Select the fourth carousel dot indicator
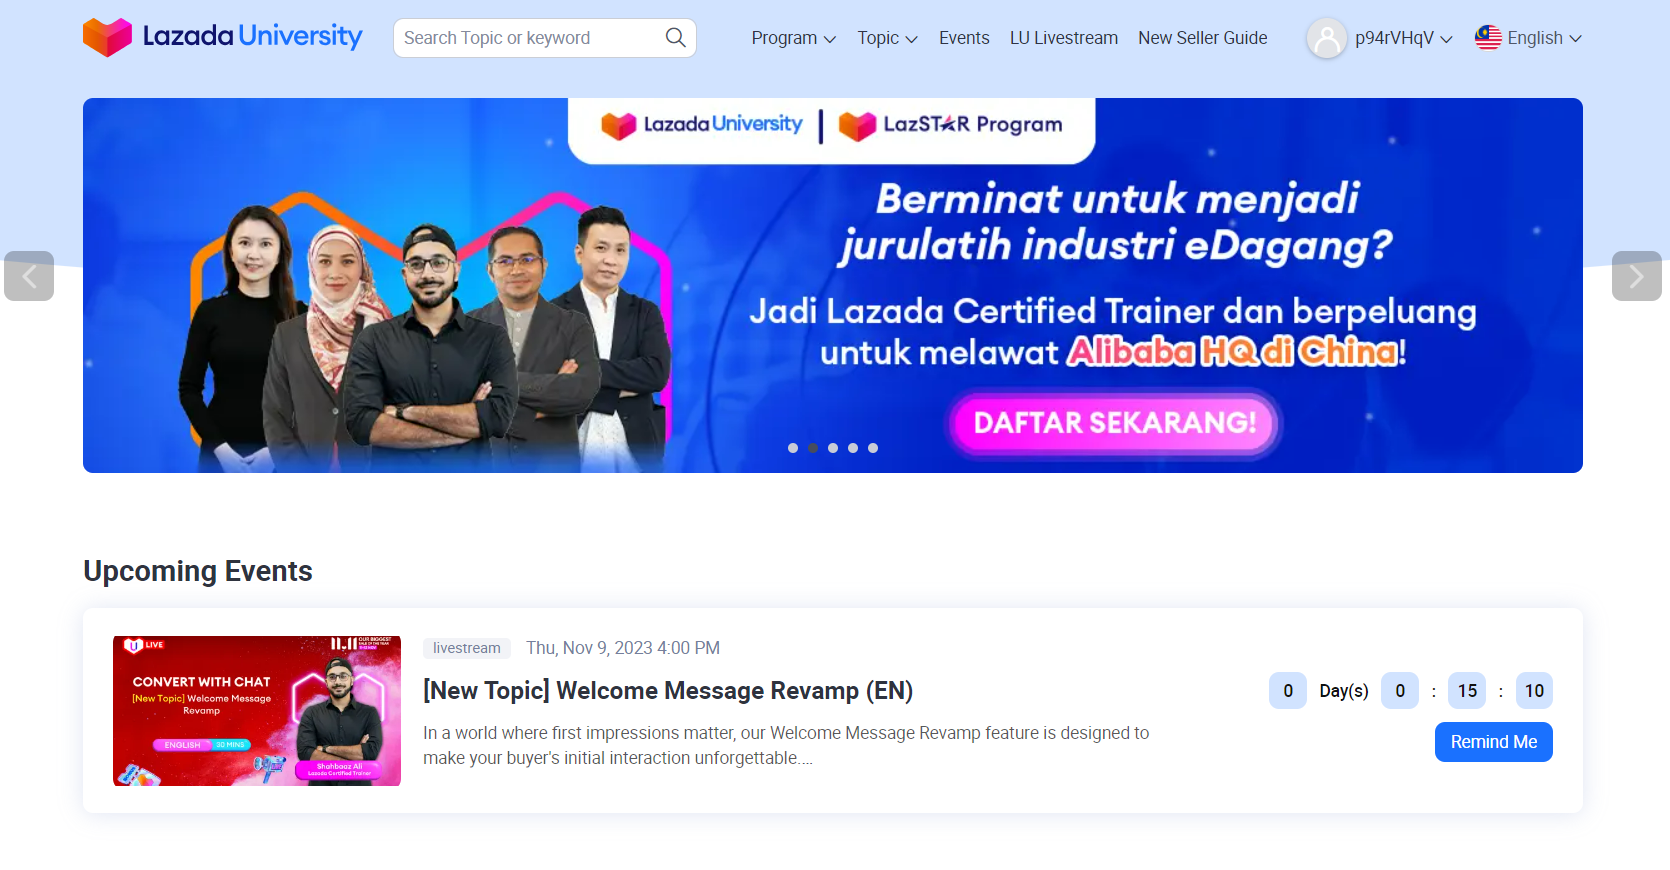The height and width of the screenshot is (870, 1670). point(853,448)
